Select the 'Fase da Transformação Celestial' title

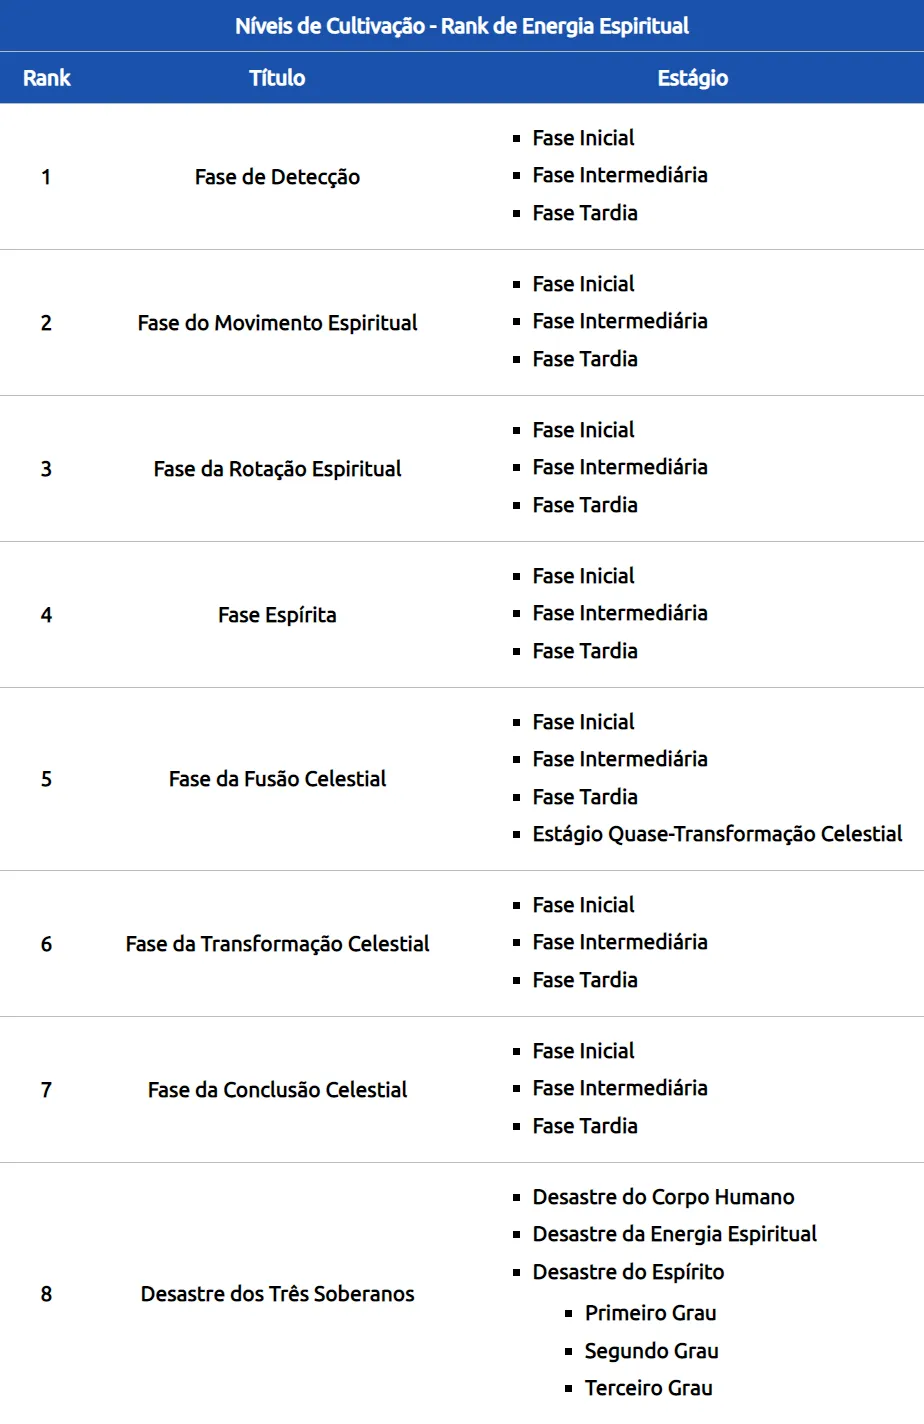pos(277,944)
